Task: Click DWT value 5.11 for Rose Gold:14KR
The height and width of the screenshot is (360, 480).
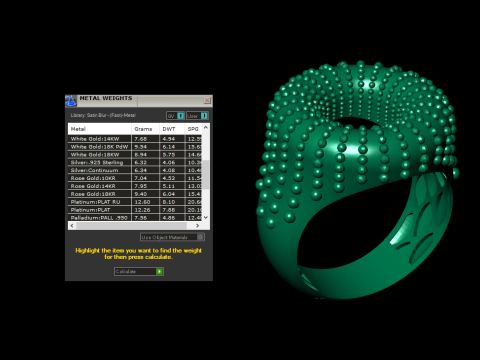Action: (x=169, y=186)
